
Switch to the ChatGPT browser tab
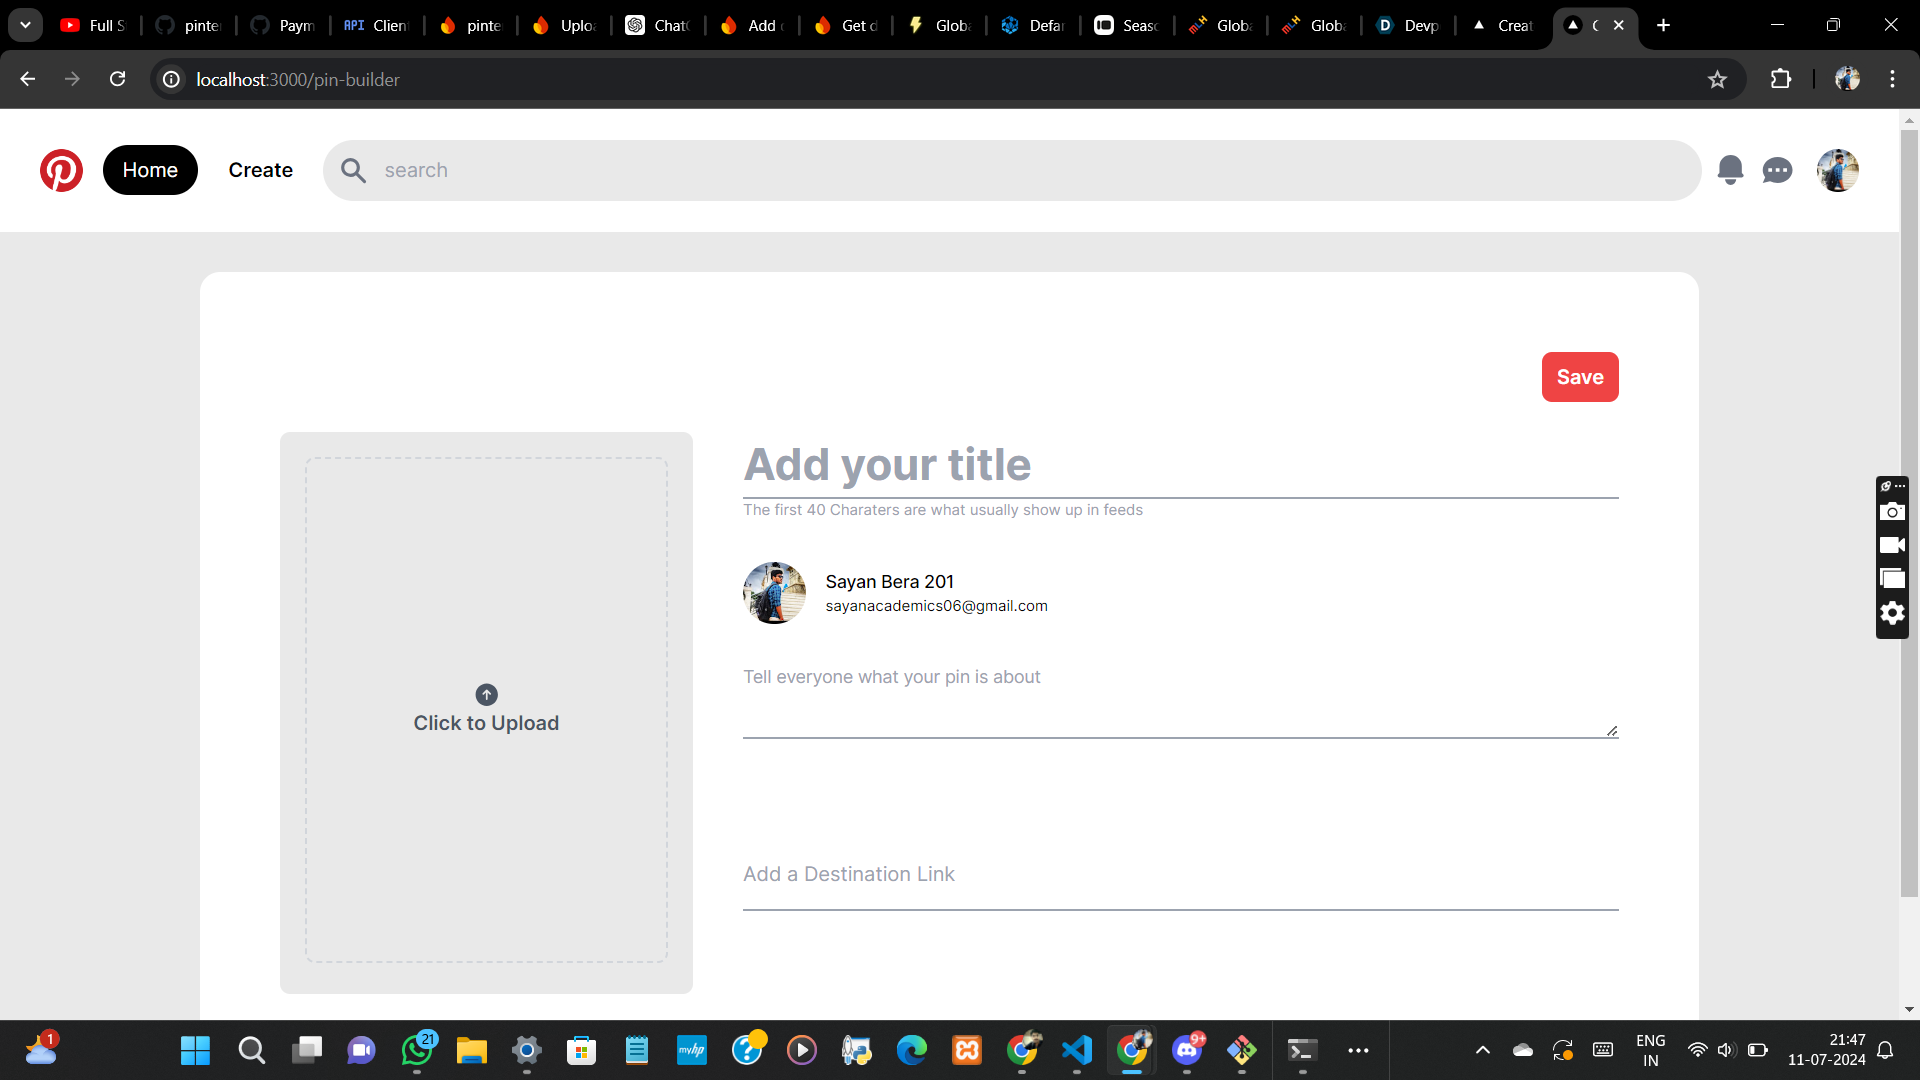657,25
